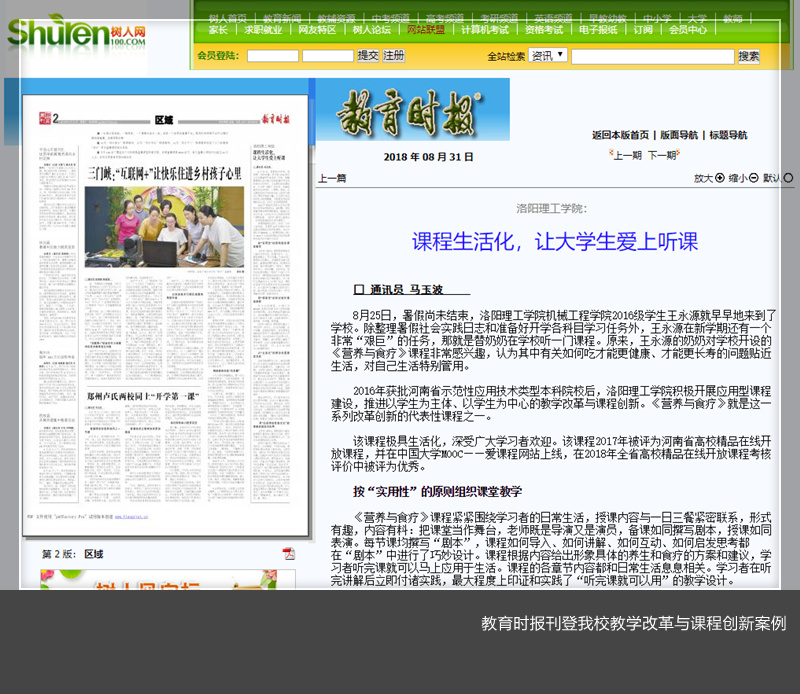Open the 树人论坛 navigation item
Viewport: 800px width, 694px height.
(372, 30)
